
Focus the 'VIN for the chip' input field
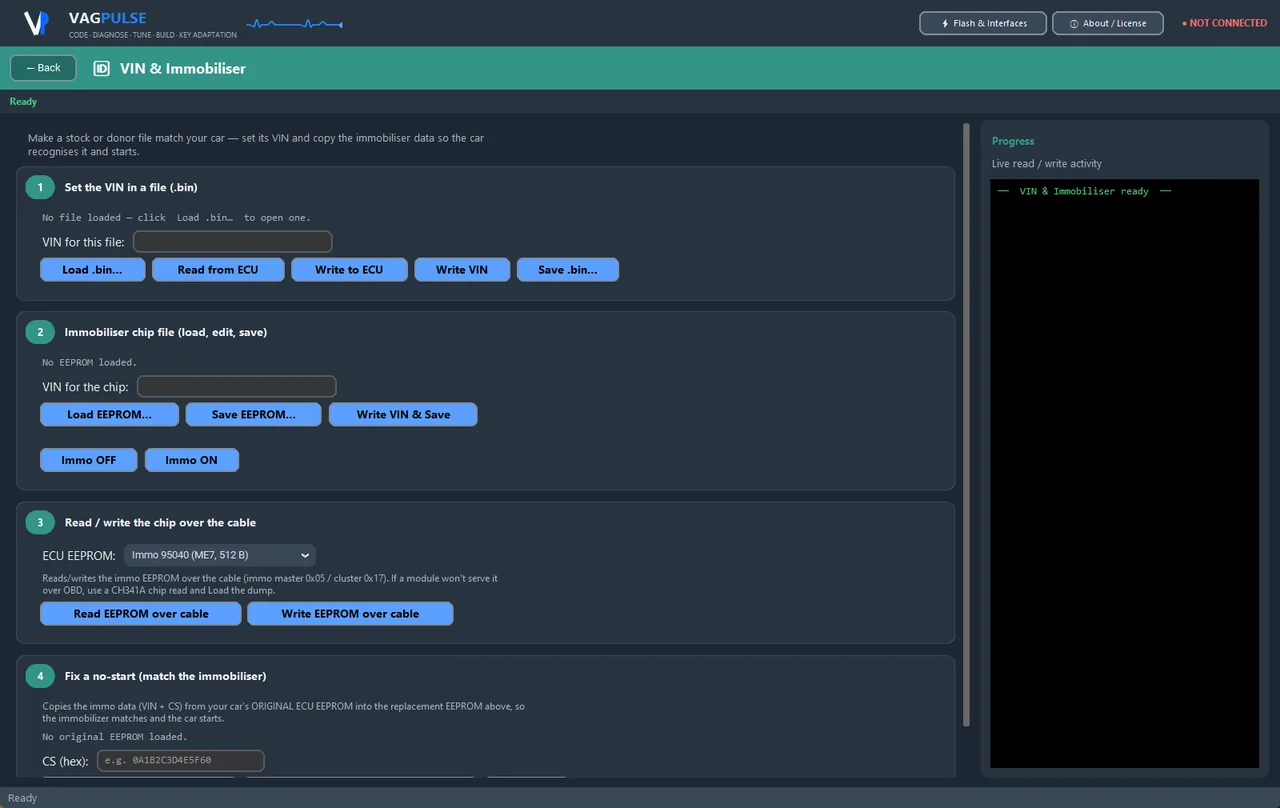[x=236, y=387]
